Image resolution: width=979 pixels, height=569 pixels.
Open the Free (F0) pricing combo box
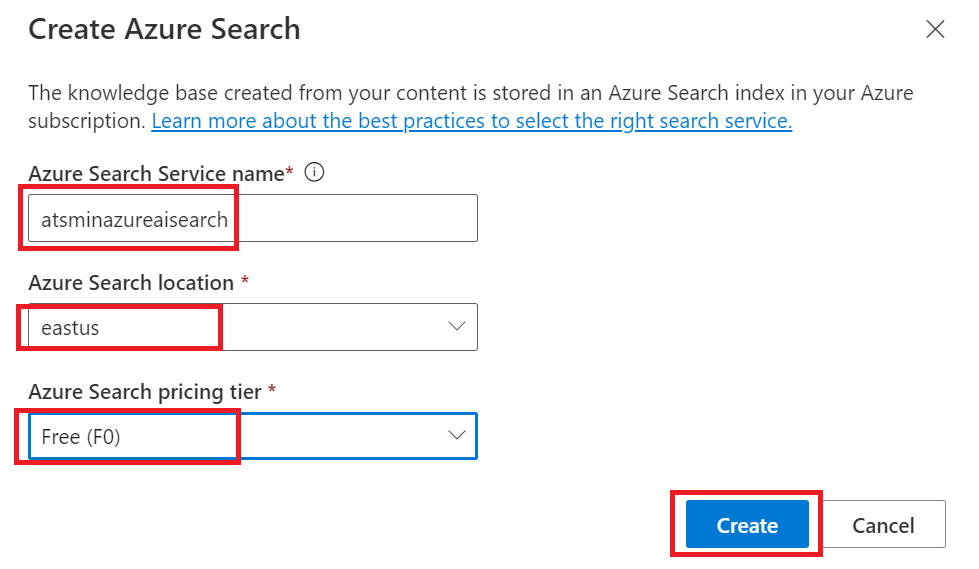(x=253, y=436)
